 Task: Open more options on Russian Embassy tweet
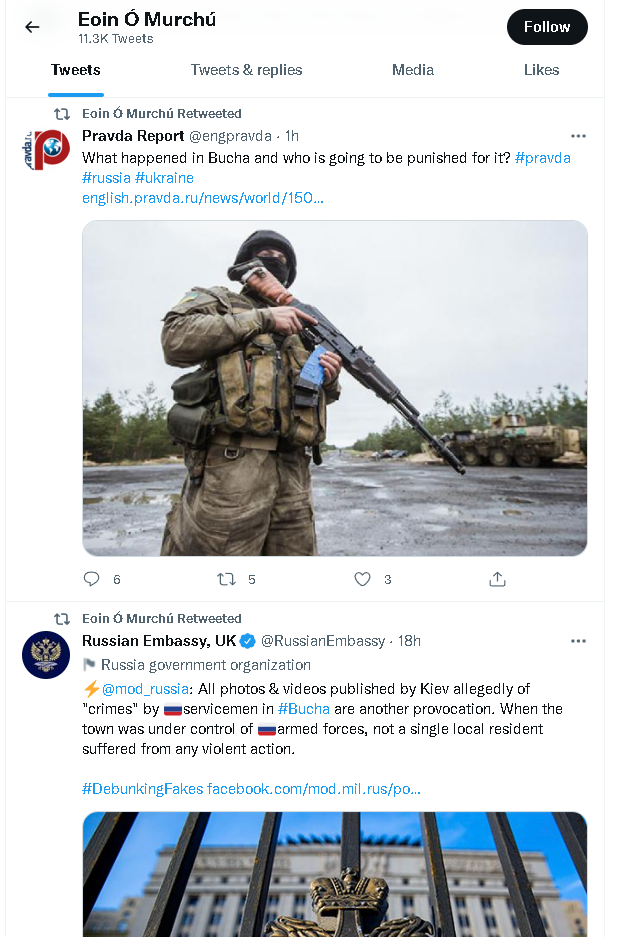point(578,641)
